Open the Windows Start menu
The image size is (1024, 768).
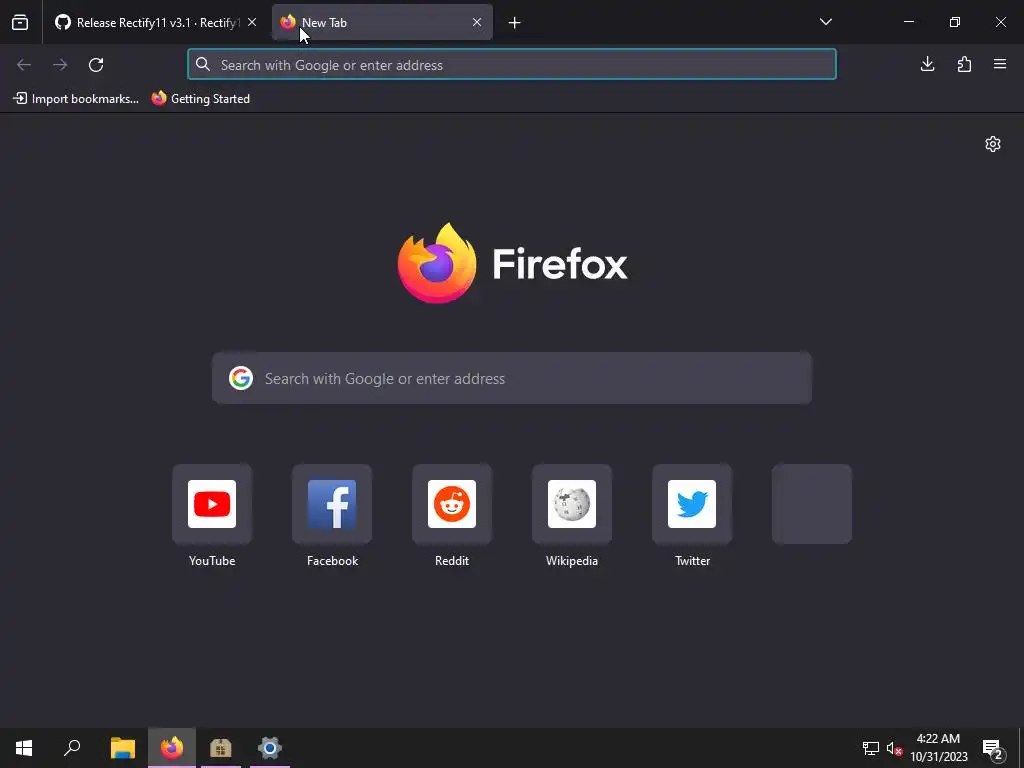(24, 748)
